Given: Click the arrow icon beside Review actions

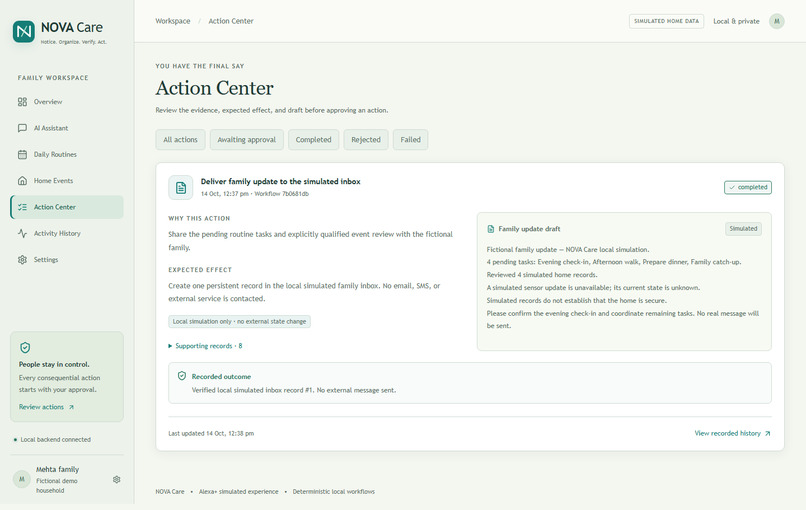Looking at the screenshot, I should click(71, 407).
